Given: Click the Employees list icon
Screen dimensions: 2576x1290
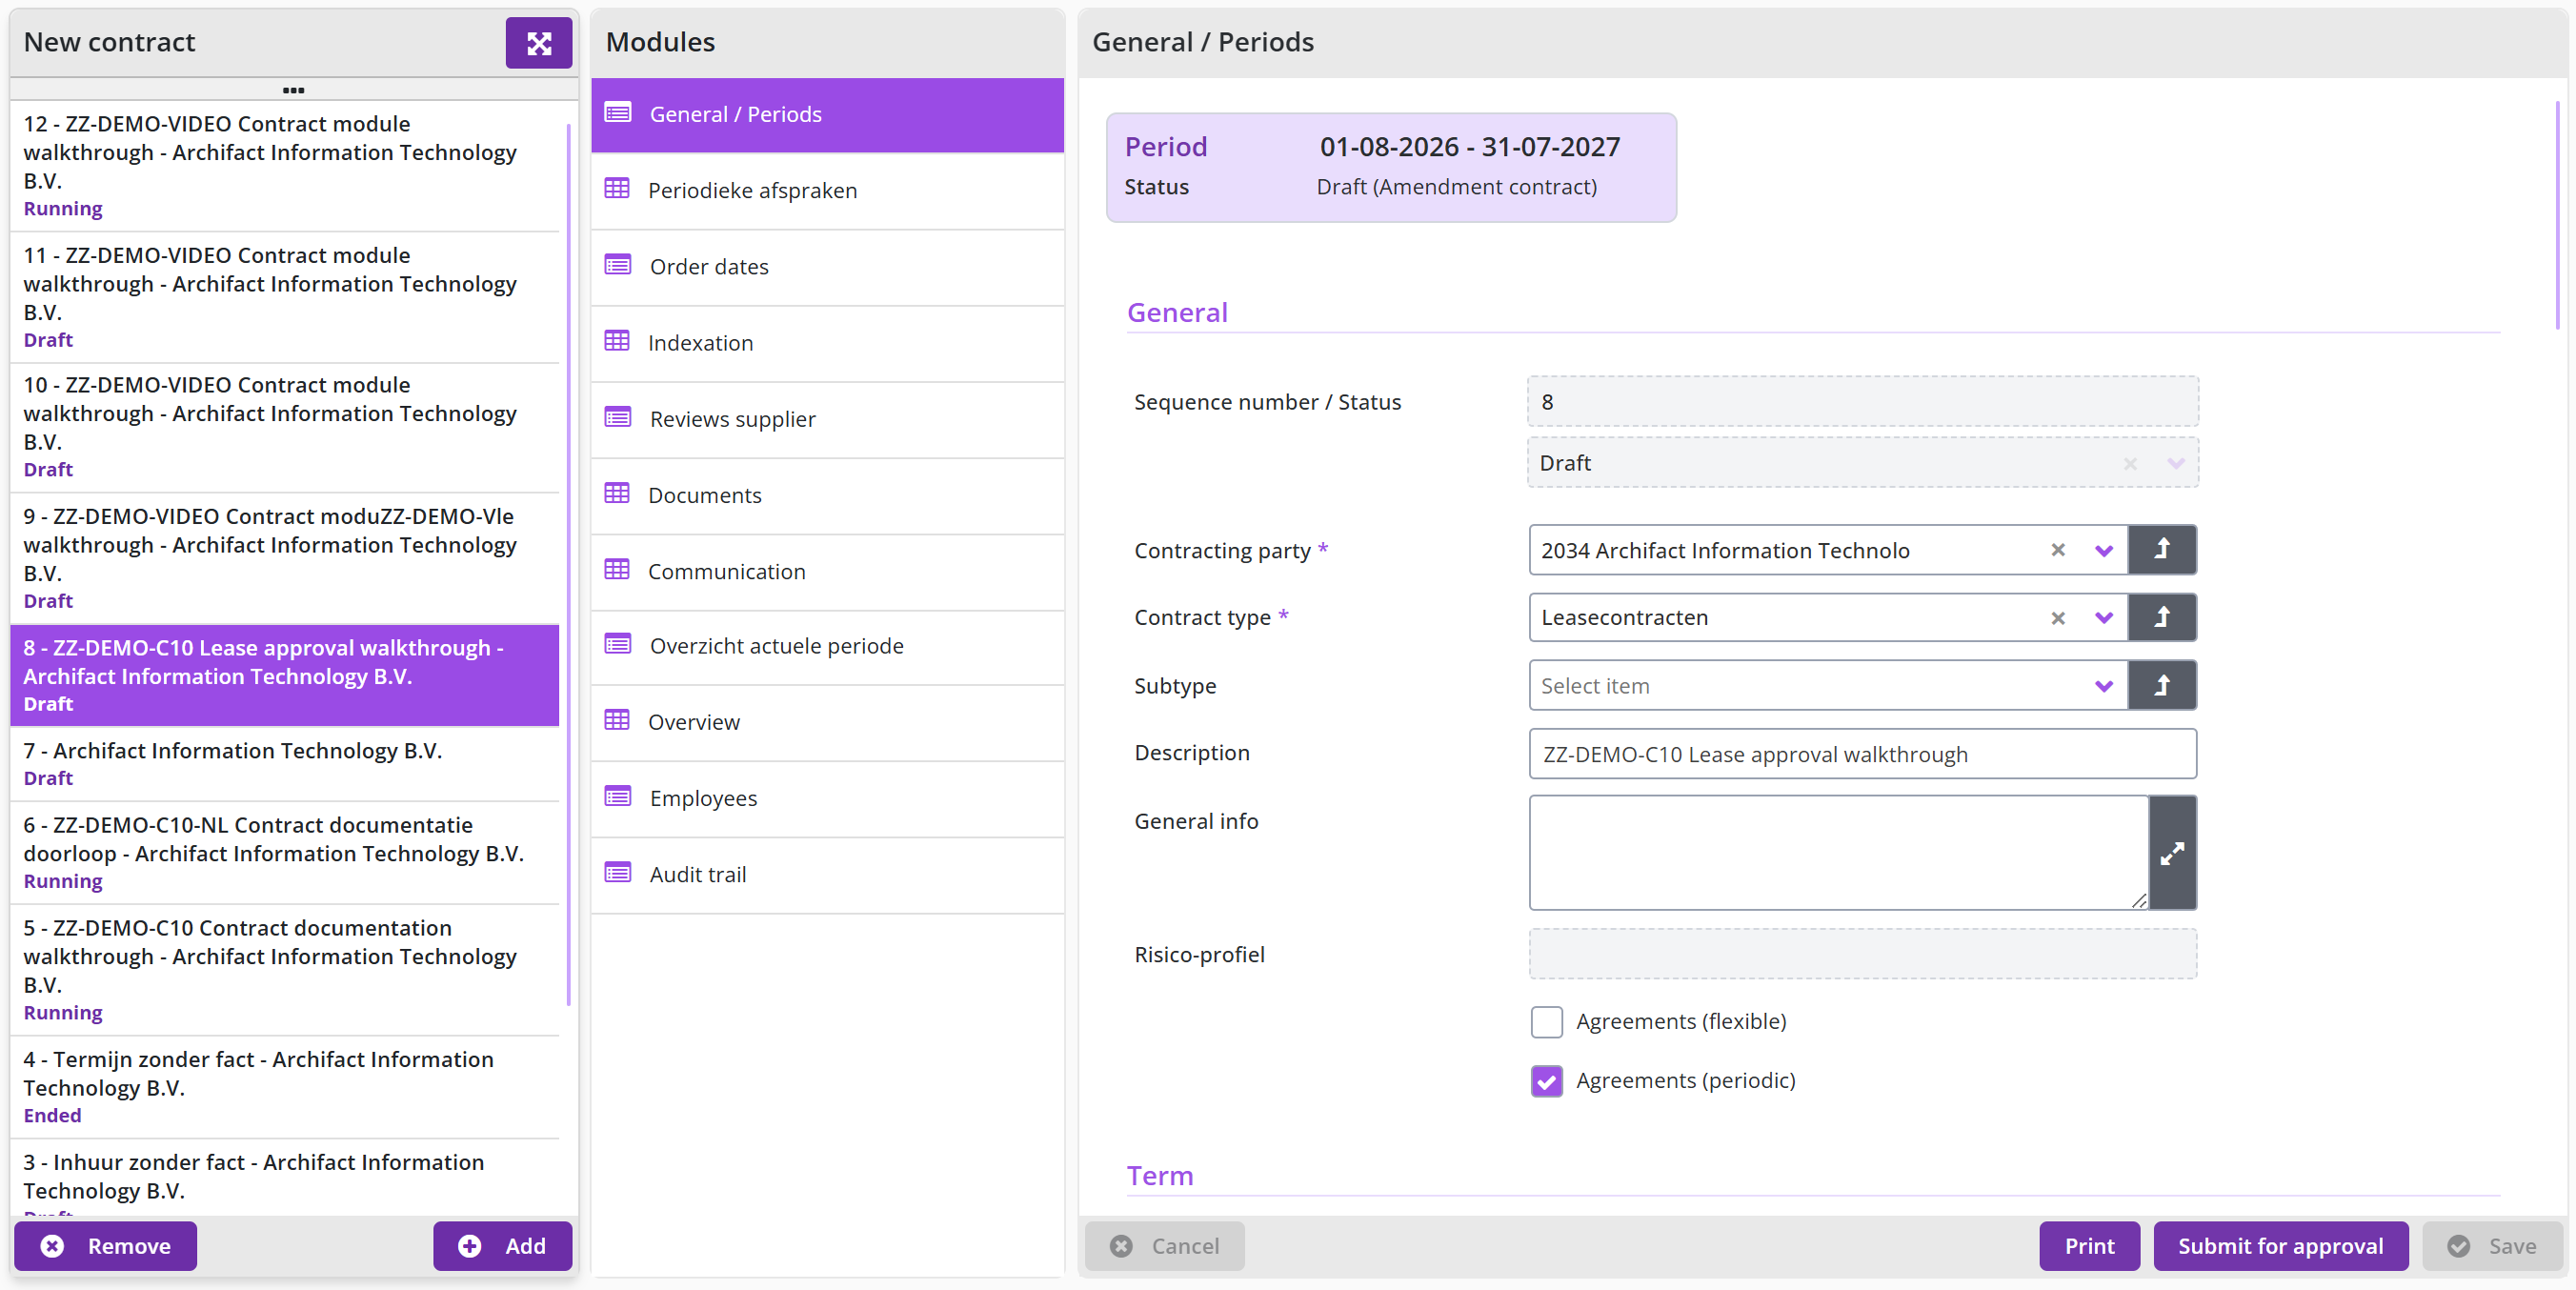Looking at the screenshot, I should 617,797.
